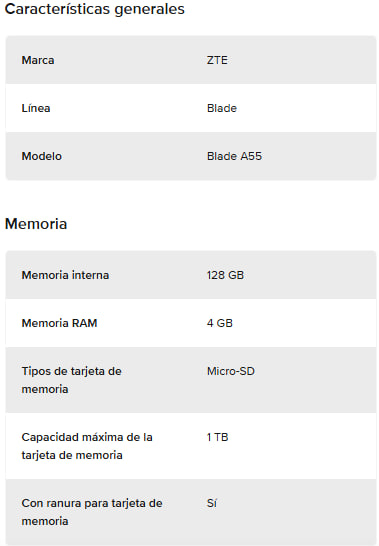379x546 pixels.
Task: Select the Modelo label
Action: [x=41, y=156]
